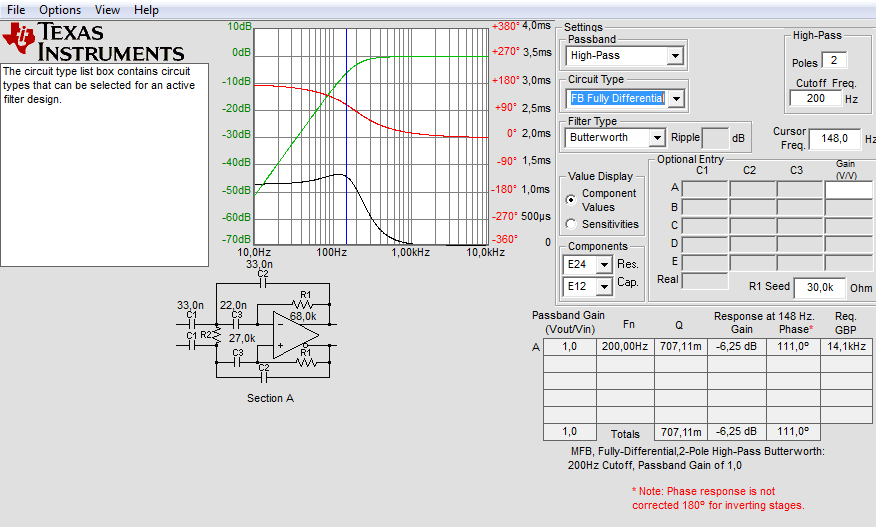Screen dimensions: 876x527
Task: Click the Optional Entry row A C3 field
Action: (x=800, y=189)
